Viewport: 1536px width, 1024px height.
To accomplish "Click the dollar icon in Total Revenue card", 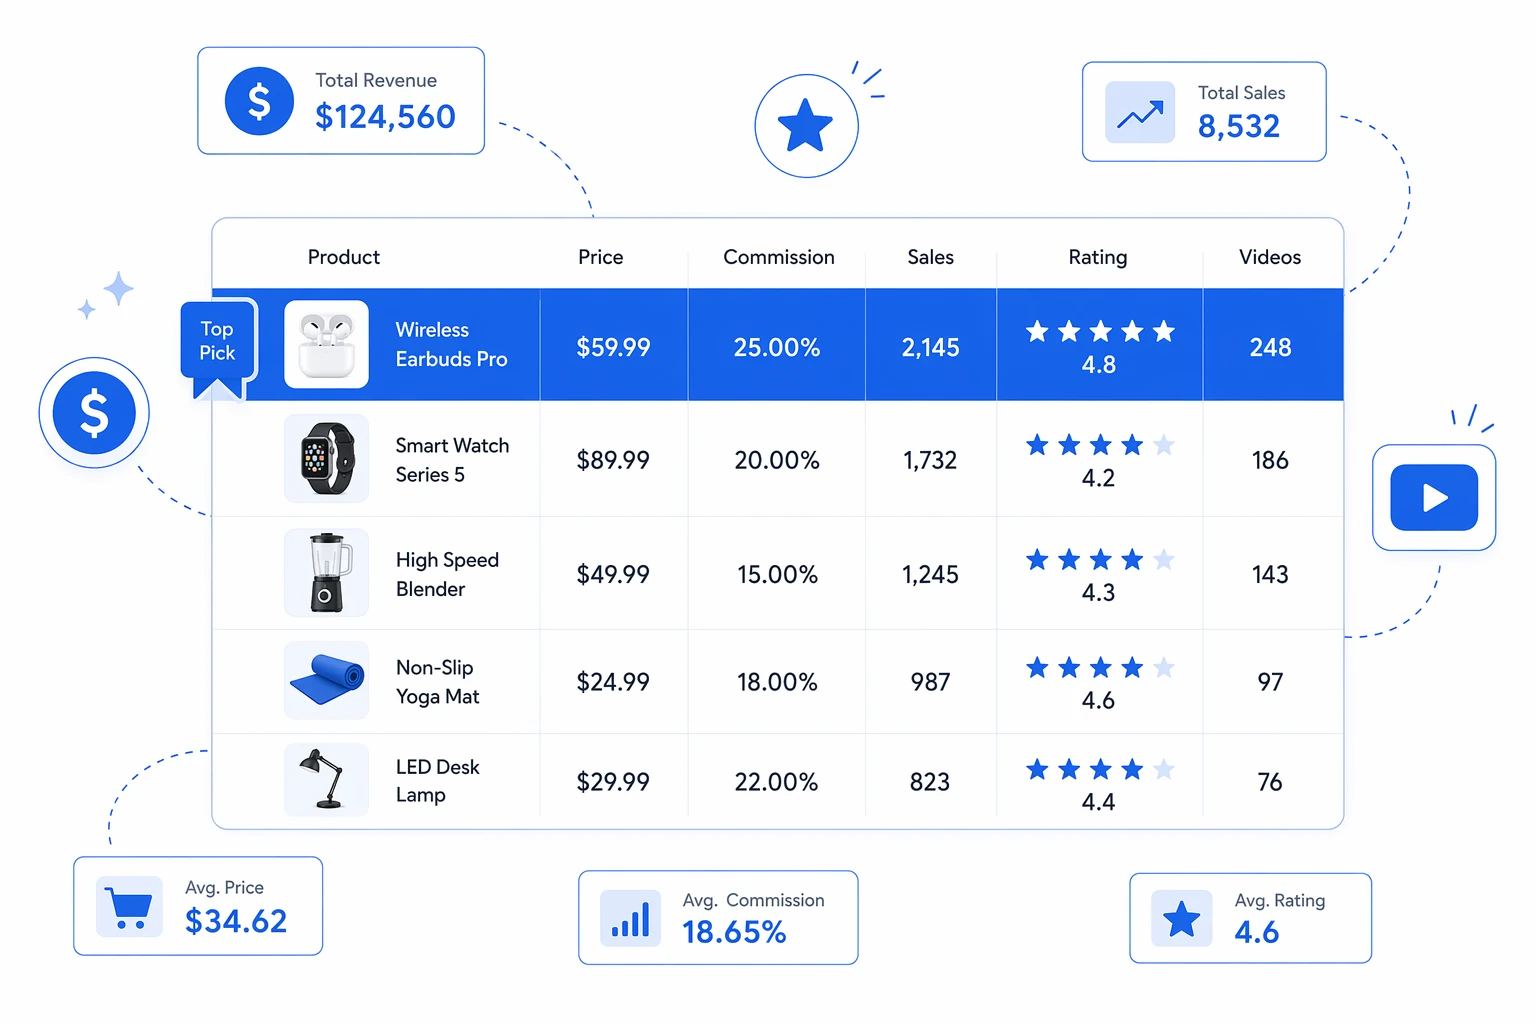I will tap(259, 101).
